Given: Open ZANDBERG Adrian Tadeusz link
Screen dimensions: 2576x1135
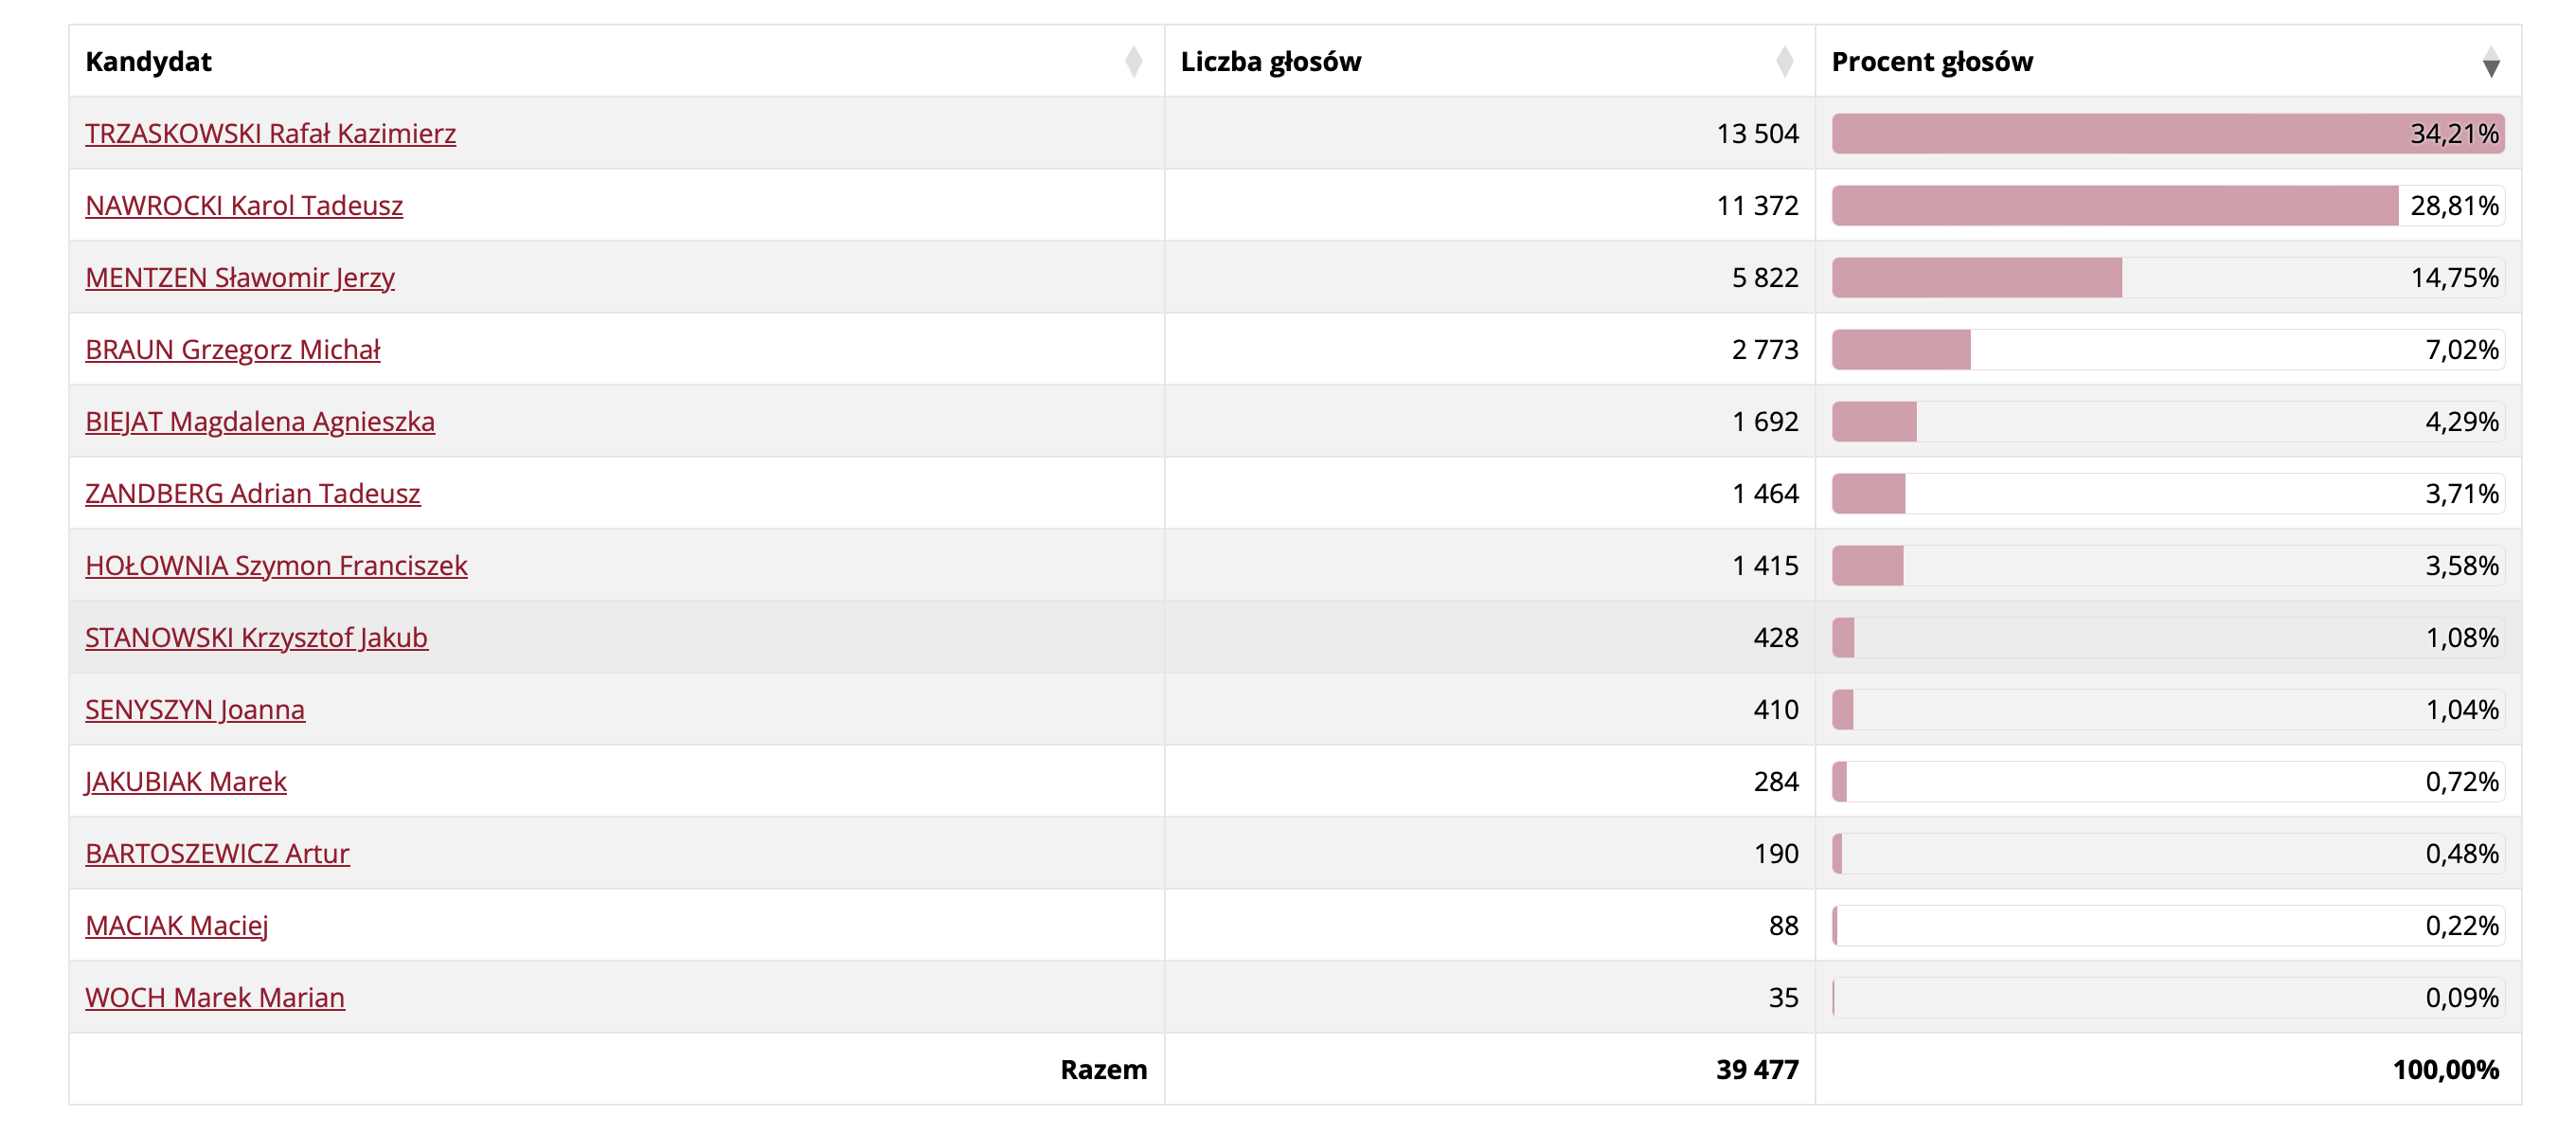Looking at the screenshot, I should (253, 494).
